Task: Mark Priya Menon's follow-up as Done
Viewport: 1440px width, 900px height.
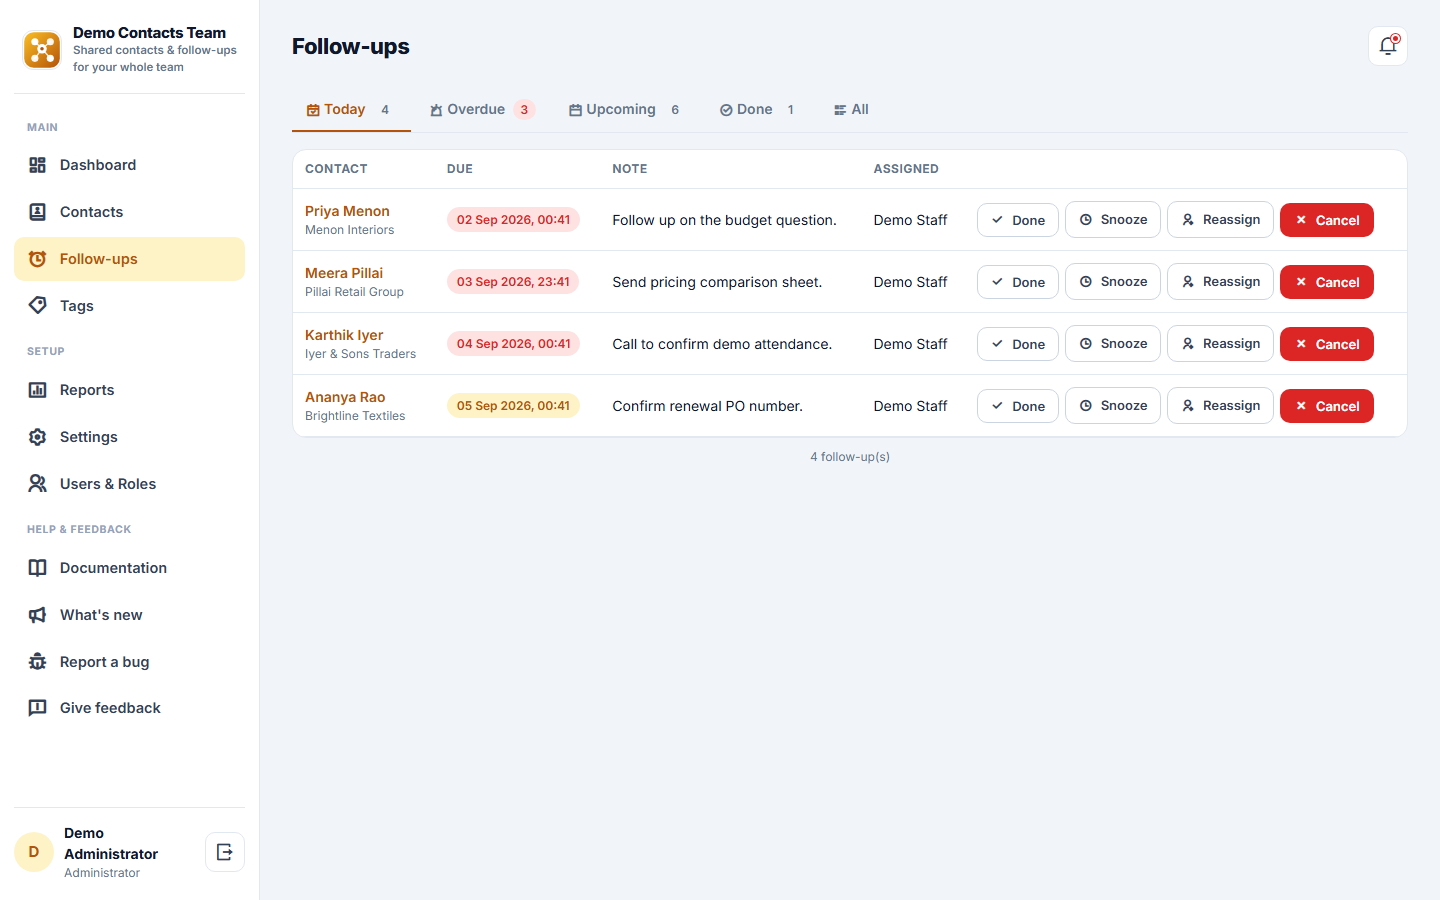Action: click(x=1018, y=220)
